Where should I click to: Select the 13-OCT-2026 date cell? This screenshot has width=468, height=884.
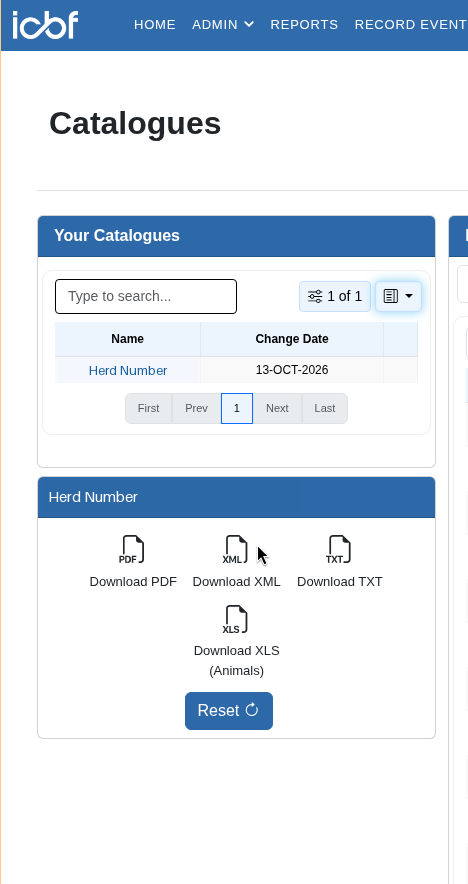pyautogui.click(x=292, y=370)
